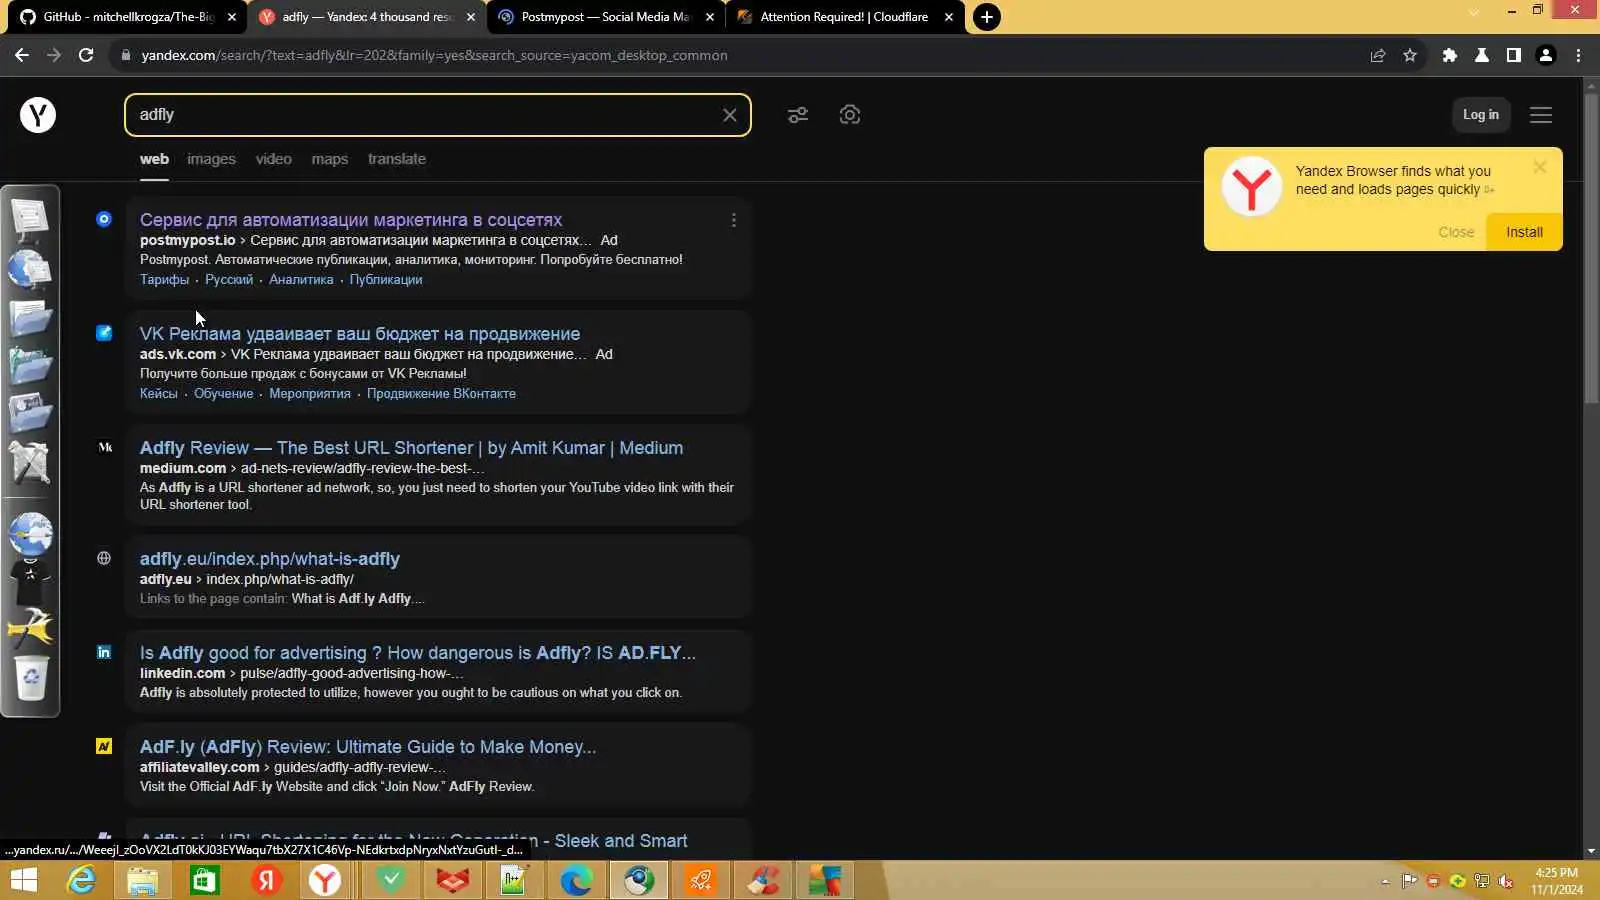Open the green checkmark app on taskbar
1600x900 pixels.
(x=391, y=880)
